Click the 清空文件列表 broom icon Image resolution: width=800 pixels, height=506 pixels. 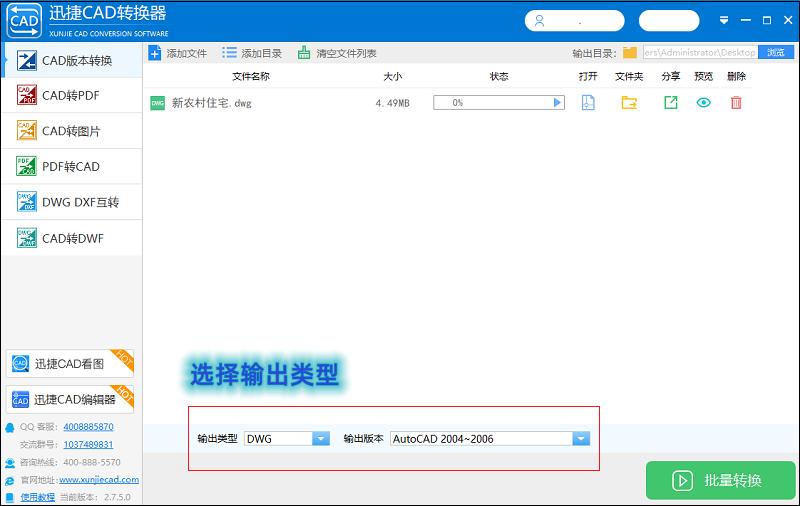click(x=304, y=53)
